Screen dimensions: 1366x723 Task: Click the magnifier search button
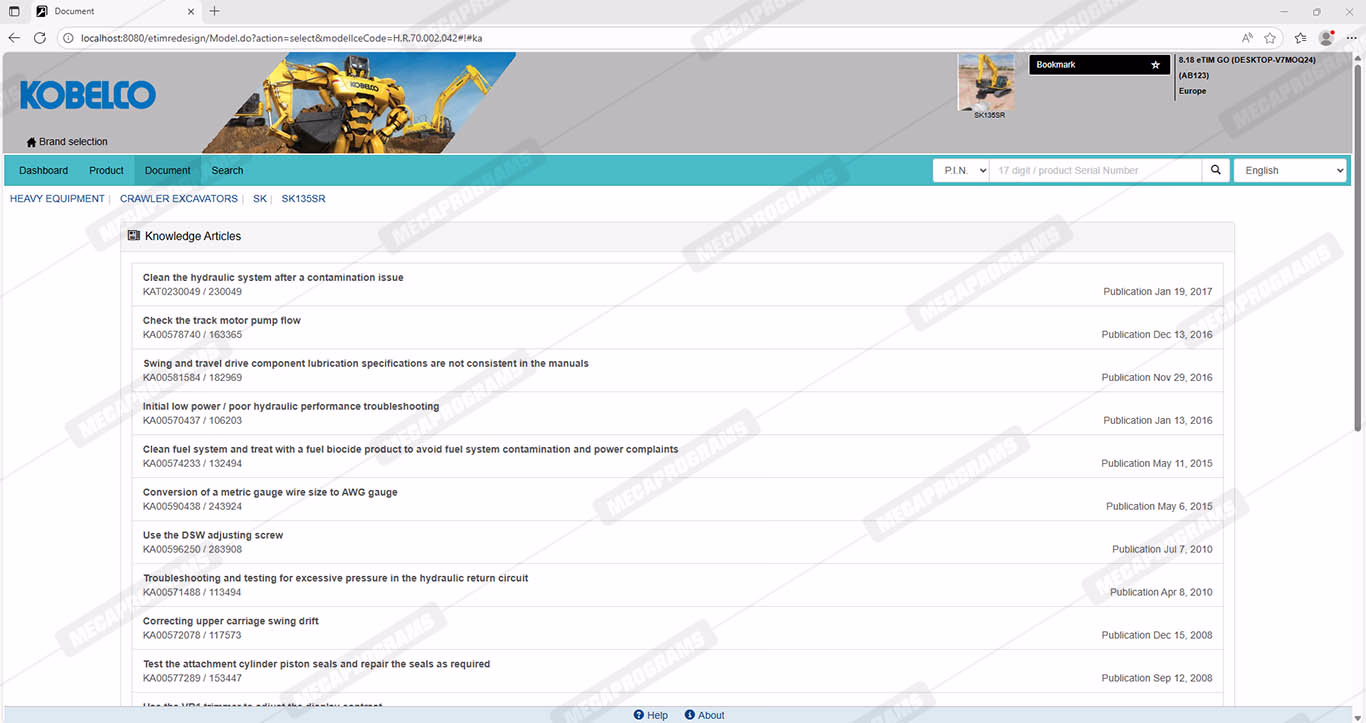click(x=1215, y=170)
